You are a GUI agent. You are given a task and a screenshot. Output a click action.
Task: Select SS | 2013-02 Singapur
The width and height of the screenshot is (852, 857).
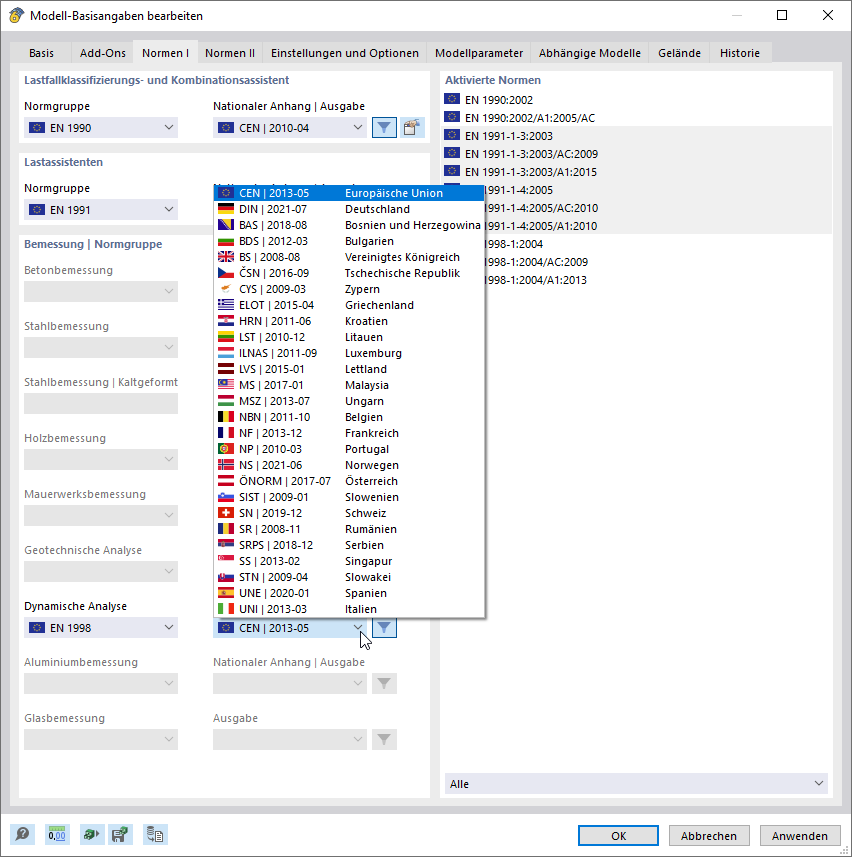tap(349, 561)
